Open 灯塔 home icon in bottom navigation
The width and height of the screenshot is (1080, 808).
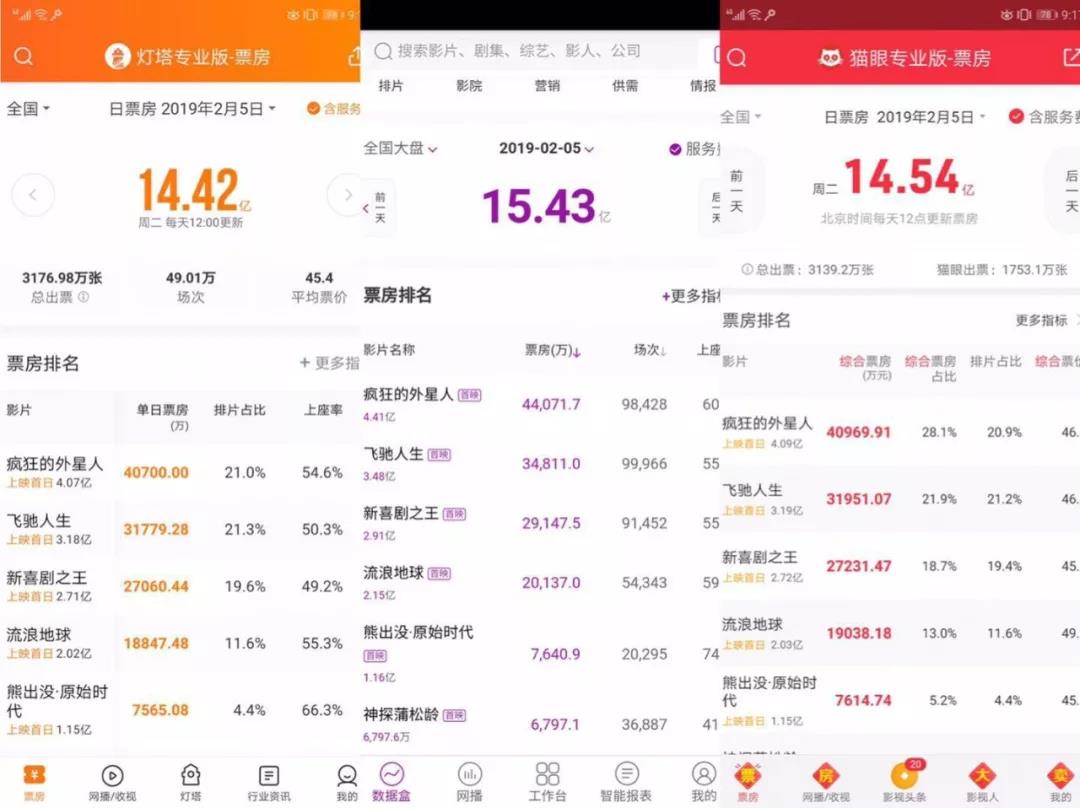[x=190, y=783]
